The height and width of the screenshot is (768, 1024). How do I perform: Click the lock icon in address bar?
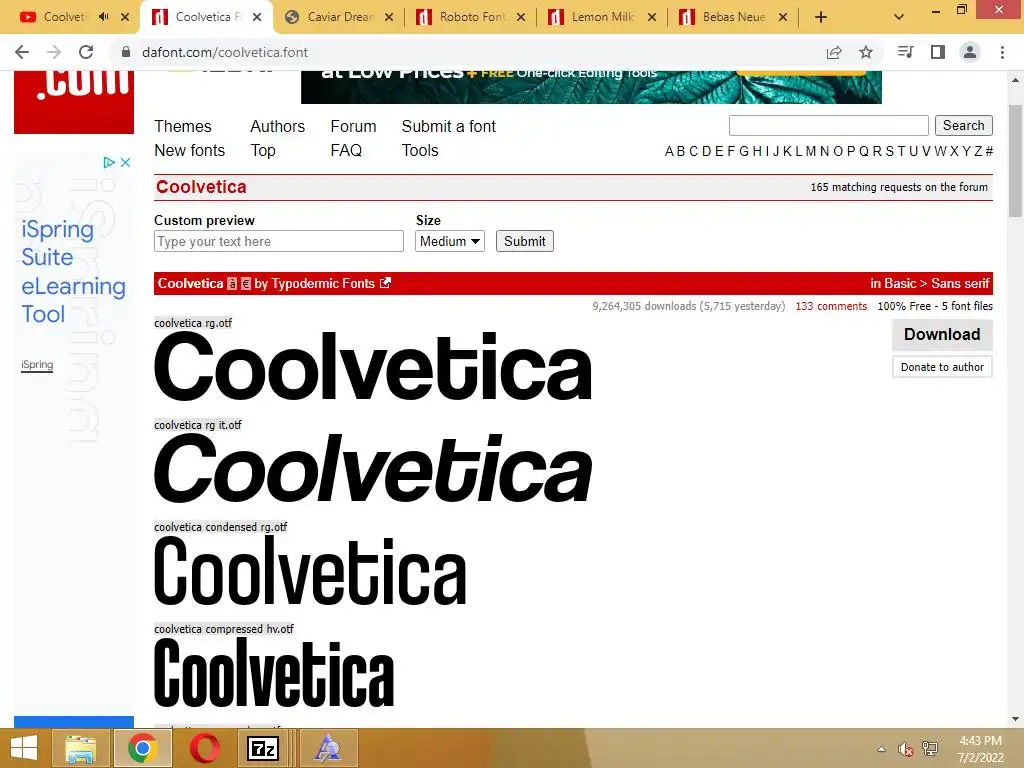[x=126, y=52]
